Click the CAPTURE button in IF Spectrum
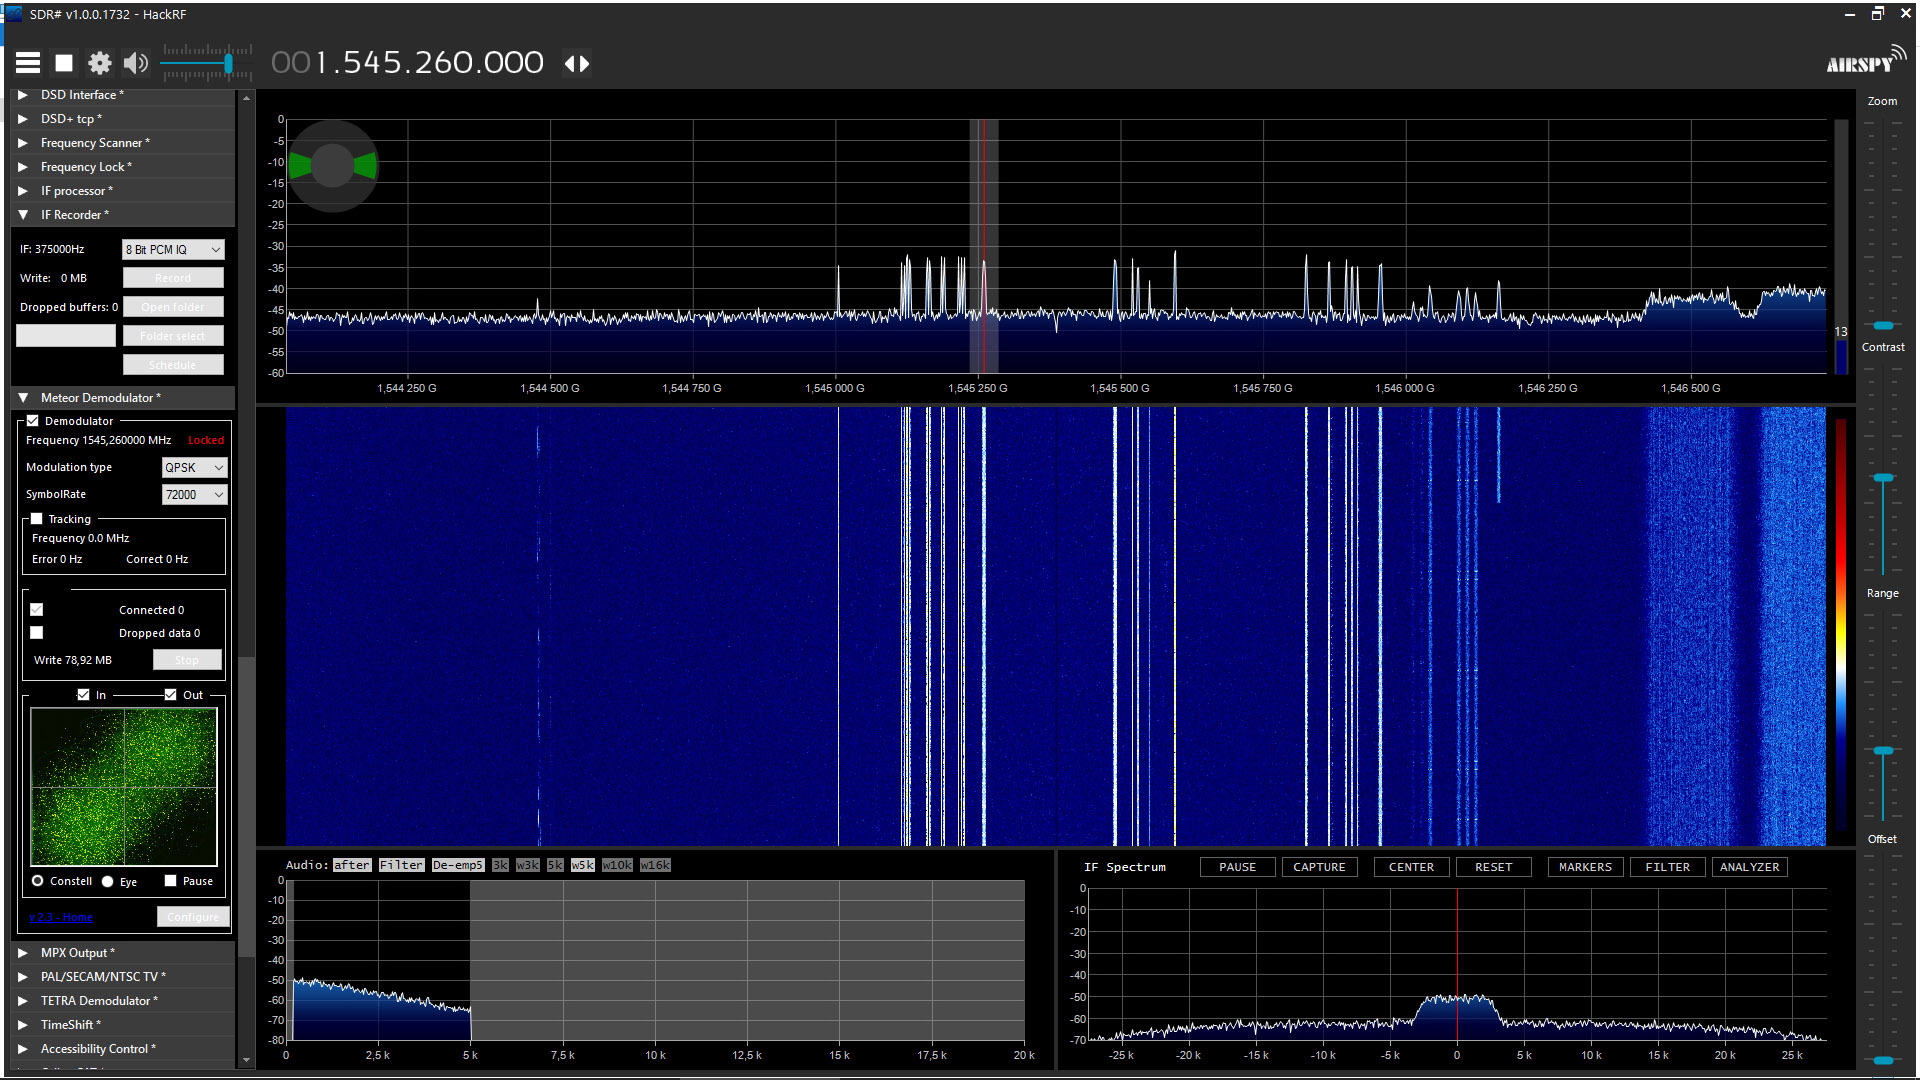This screenshot has height=1080, width=1920. [x=1319, y=867]
